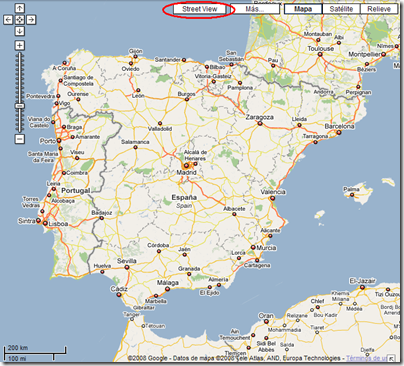Viewport: 404px width, 366px height.
Task: Click the Lleida city marker
Action: [x=299, y=125]
